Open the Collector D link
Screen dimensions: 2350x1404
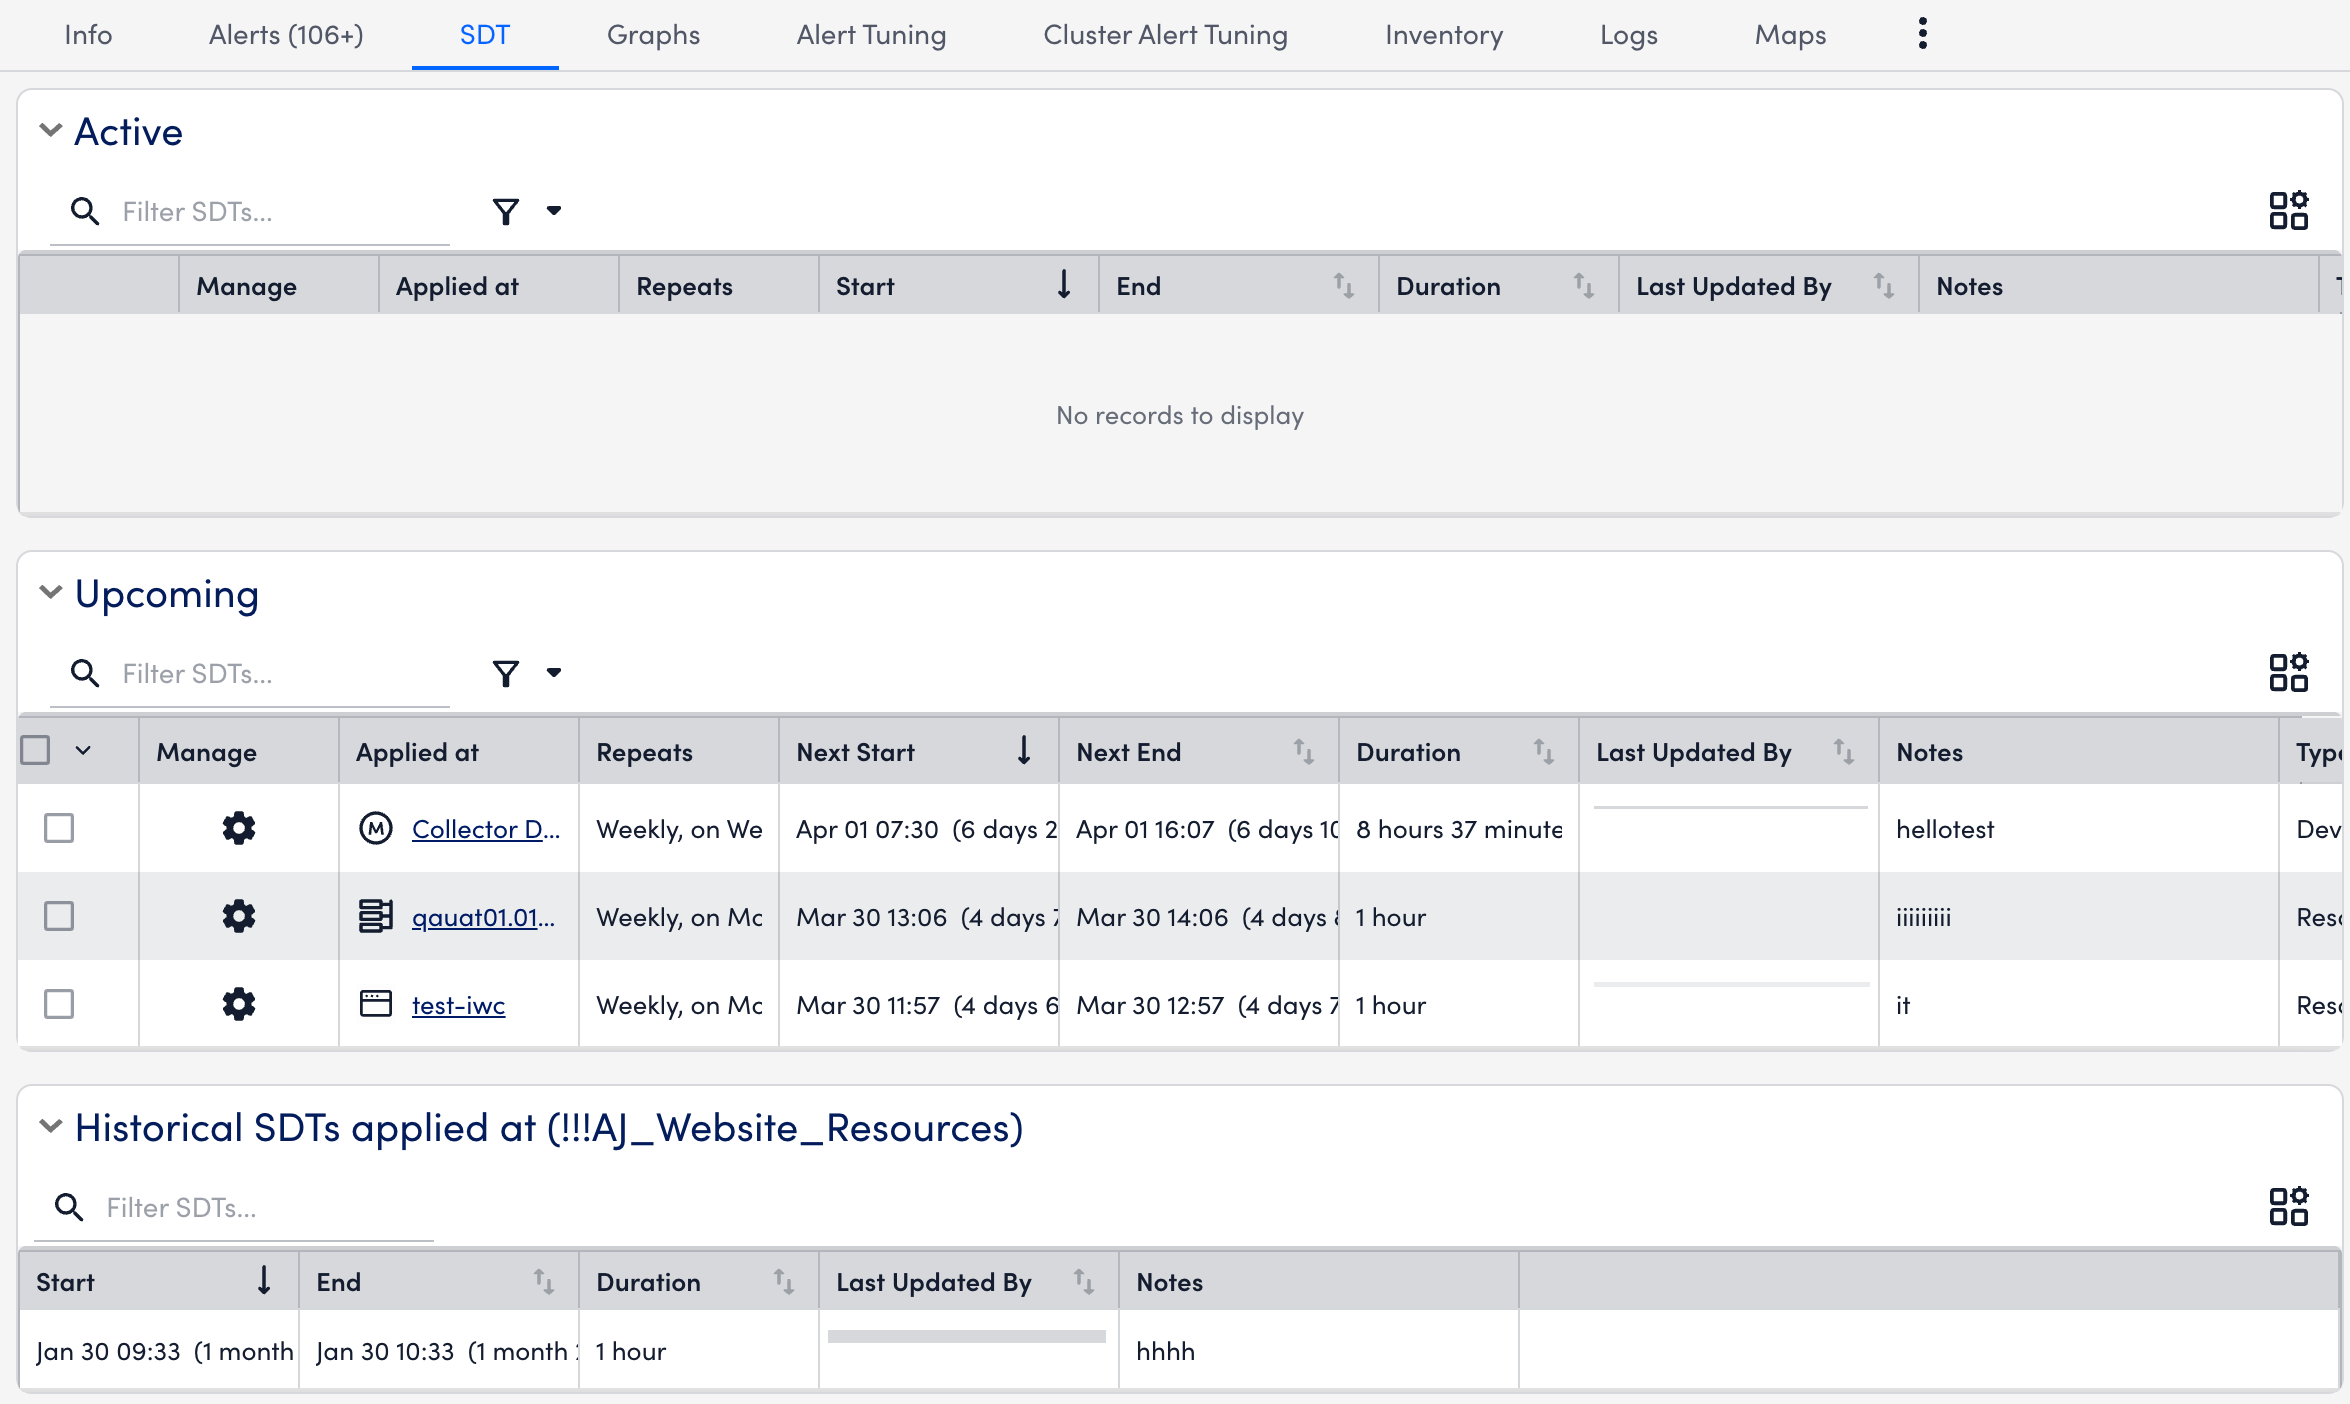tap(487, 828)
